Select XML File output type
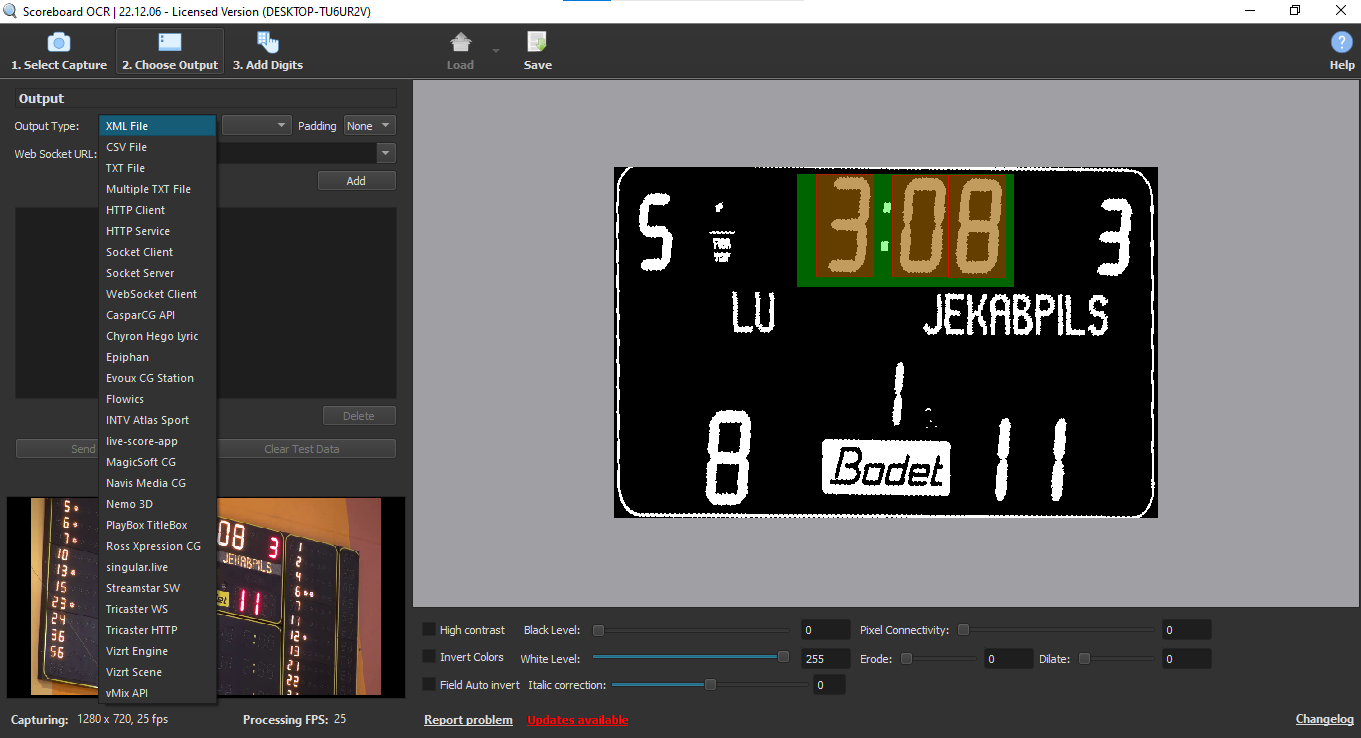Image resolution: width=1361 pixels, height=738 pixels. tap(157, 126)
